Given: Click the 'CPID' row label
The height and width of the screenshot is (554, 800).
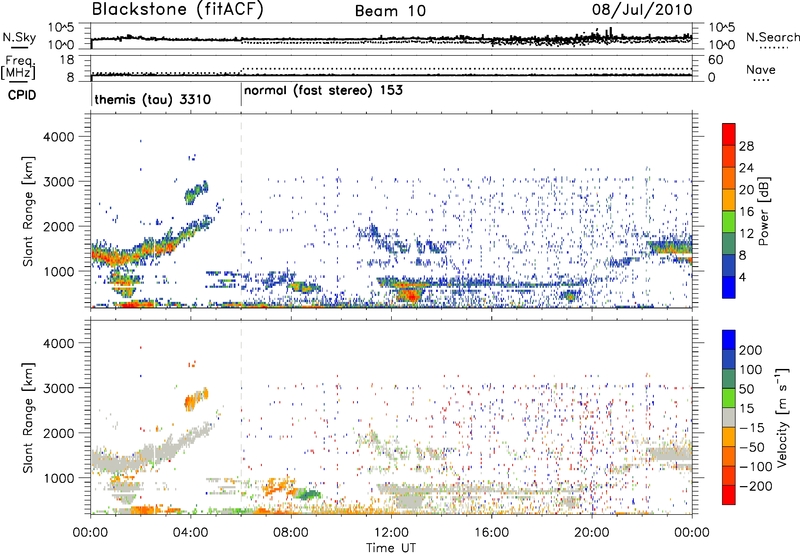Looking at the screenshot, I should click(x=22, y=95).
